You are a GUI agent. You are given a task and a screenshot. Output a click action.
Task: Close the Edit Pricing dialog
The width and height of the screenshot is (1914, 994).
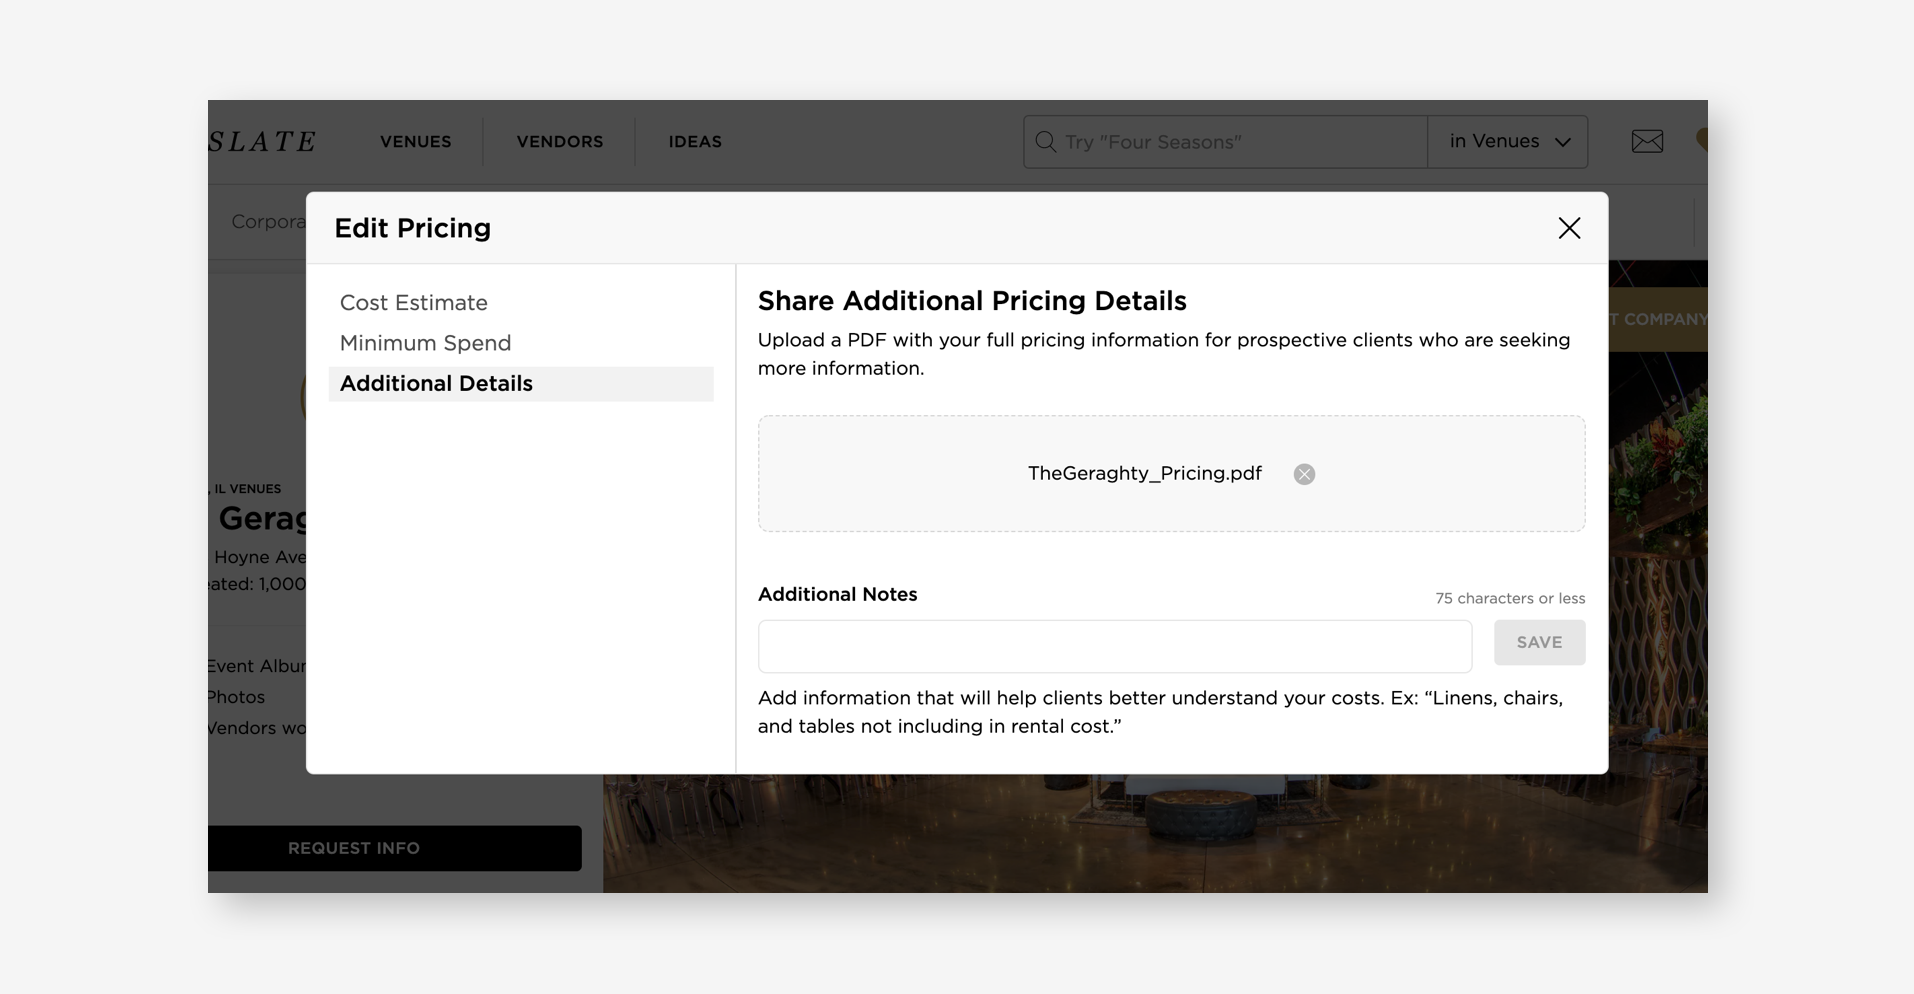click(1568, 228)
